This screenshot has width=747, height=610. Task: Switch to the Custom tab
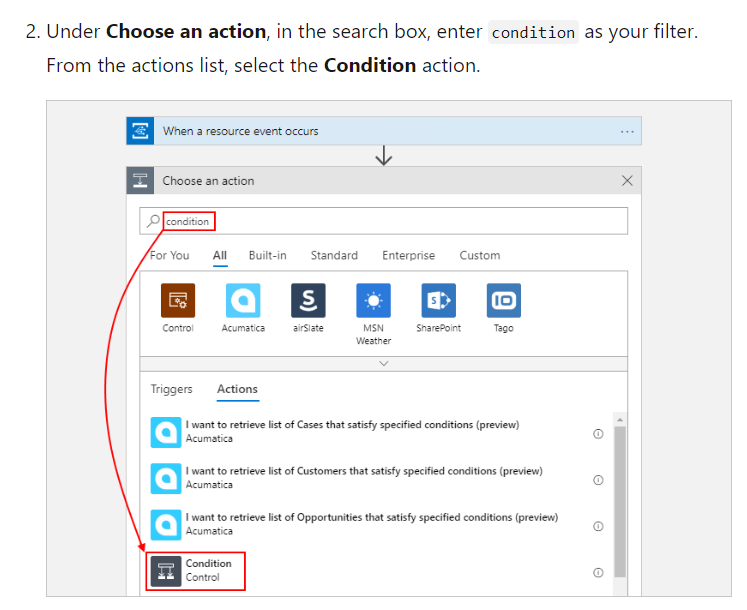click(x=480, y=255)
